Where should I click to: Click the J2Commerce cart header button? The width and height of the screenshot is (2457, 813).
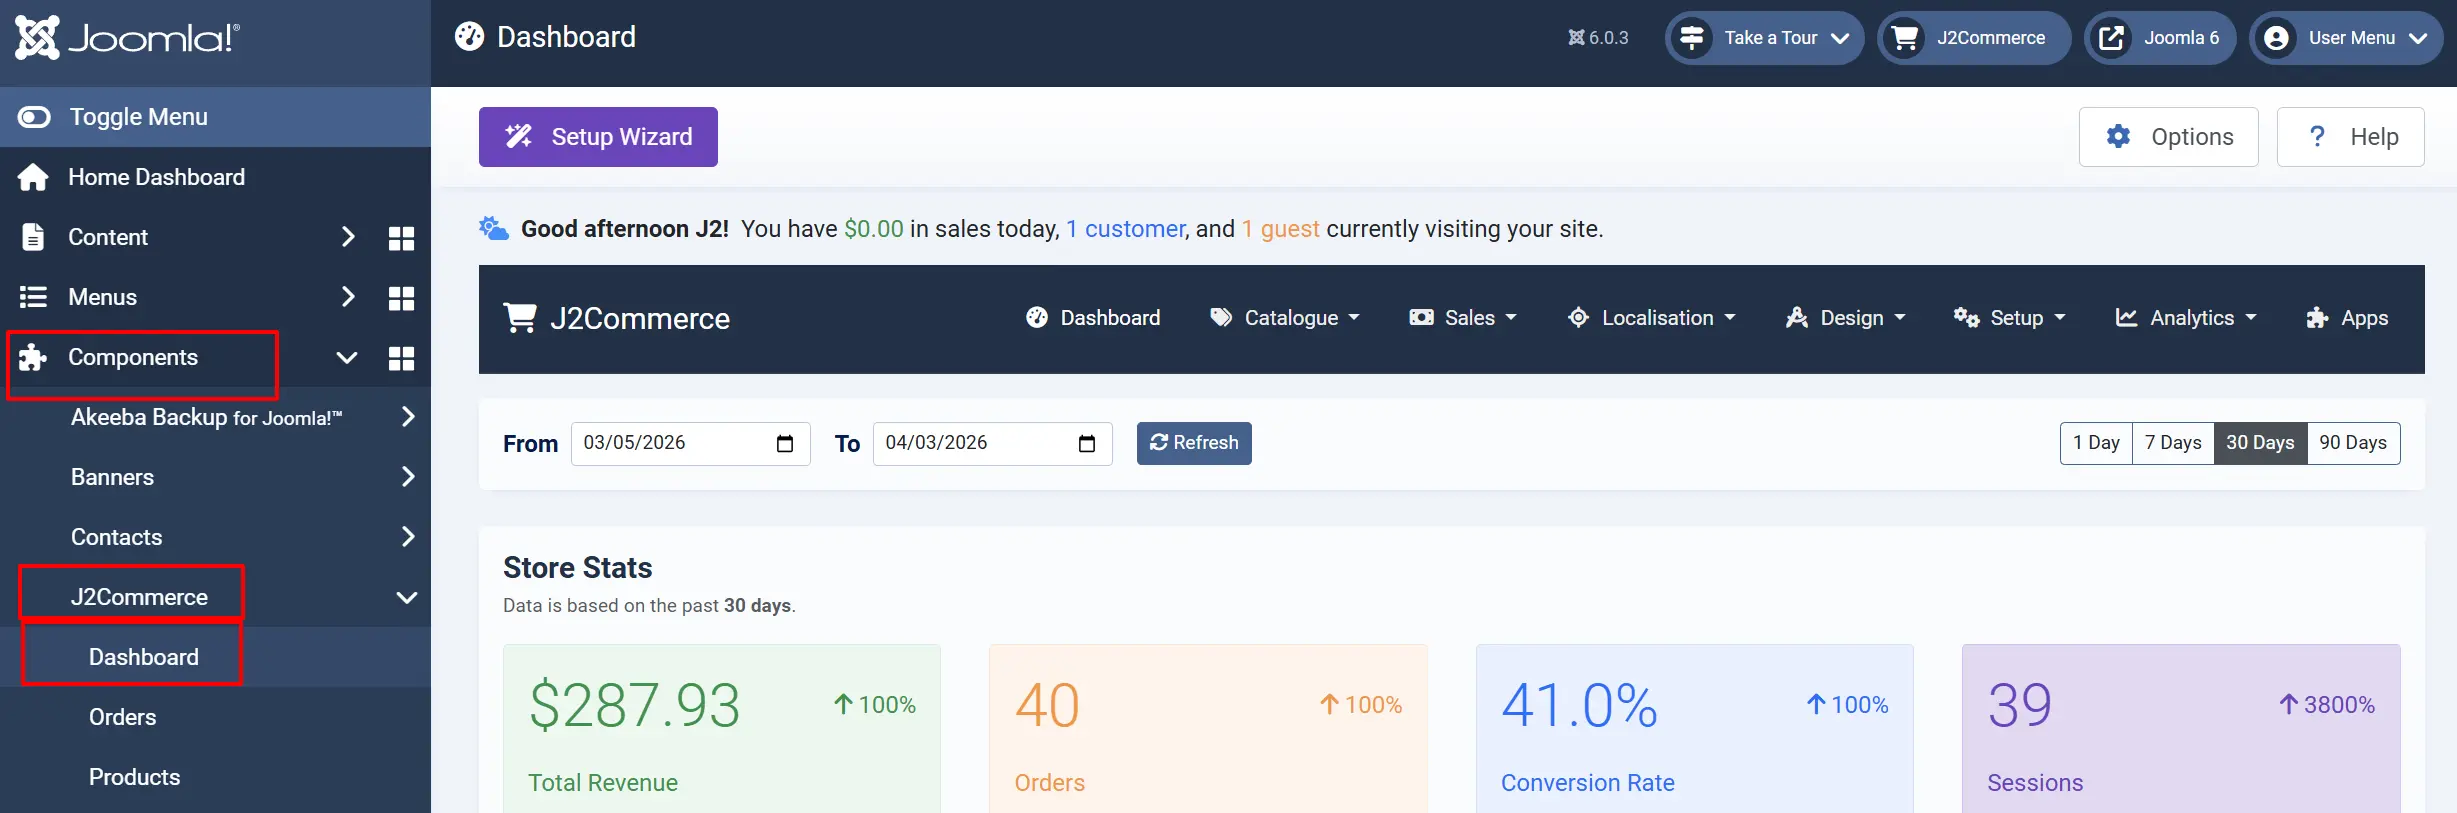pyautogui.click(x=1973, y=38)
